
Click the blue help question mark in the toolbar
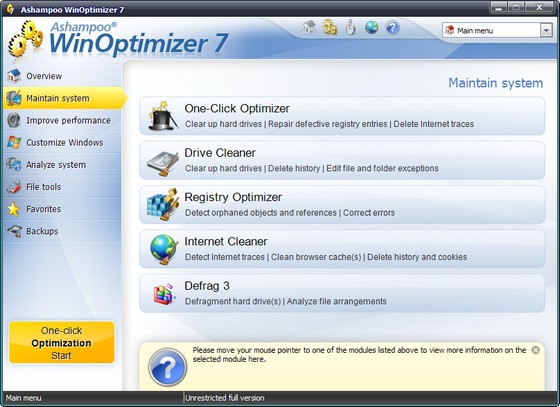tap(392, 27)
